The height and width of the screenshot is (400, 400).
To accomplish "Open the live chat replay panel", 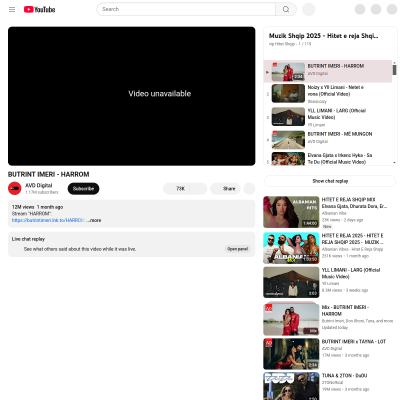I will tap(238, 249).
